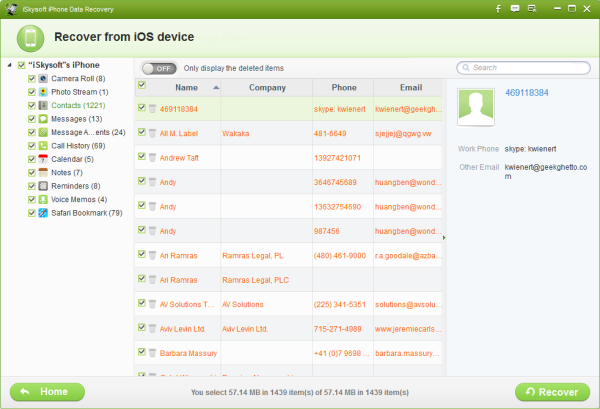
Task: Sort by Phone column header
Action: click(343, 88)
